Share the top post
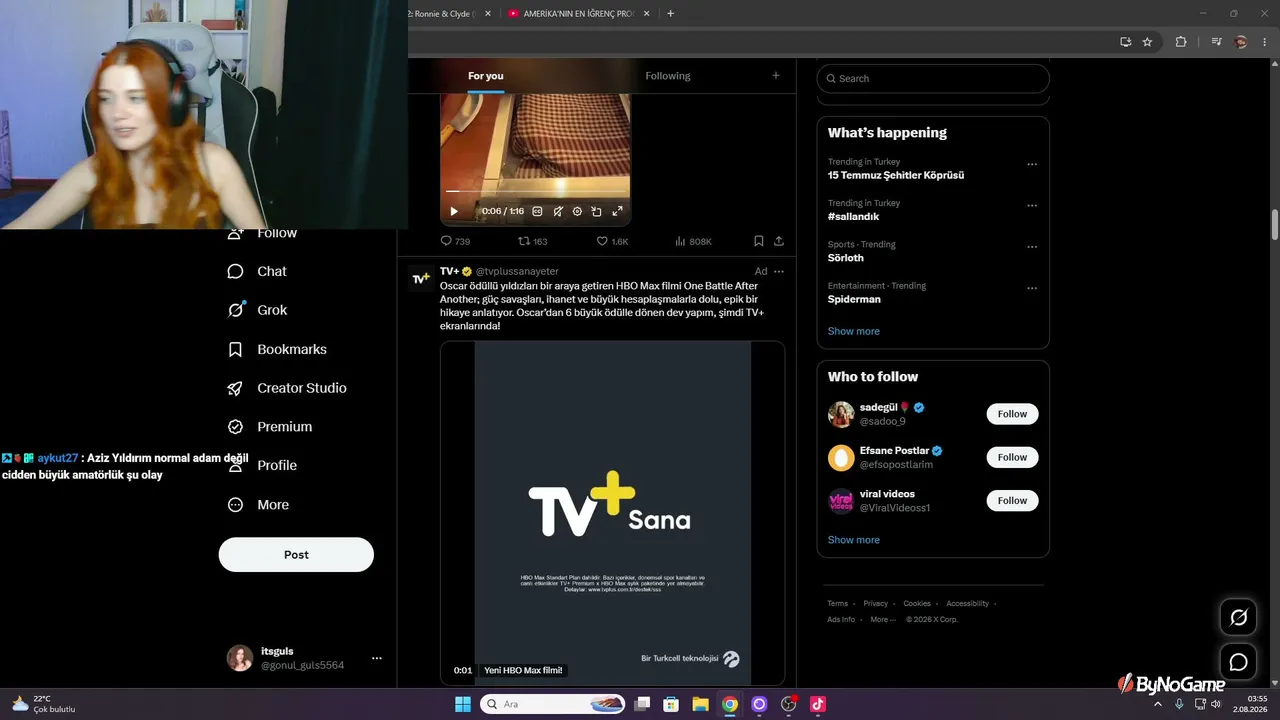Screen dimensions: 1280x720 pos(779,241)
